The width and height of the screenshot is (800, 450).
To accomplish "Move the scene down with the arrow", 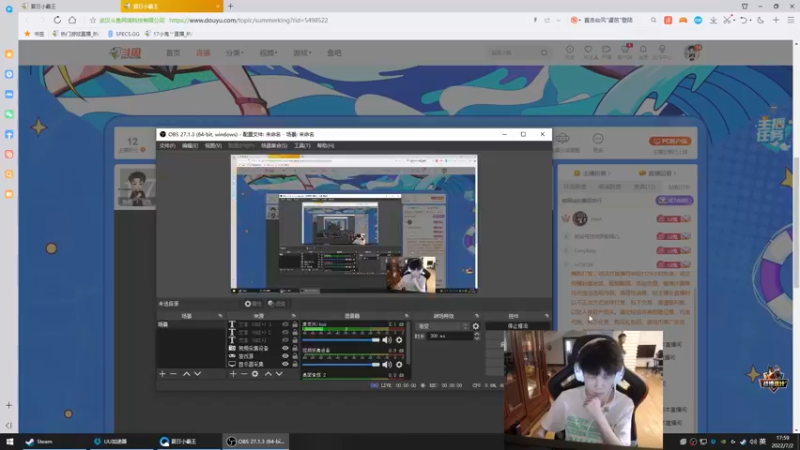I will tap(197, 374).
